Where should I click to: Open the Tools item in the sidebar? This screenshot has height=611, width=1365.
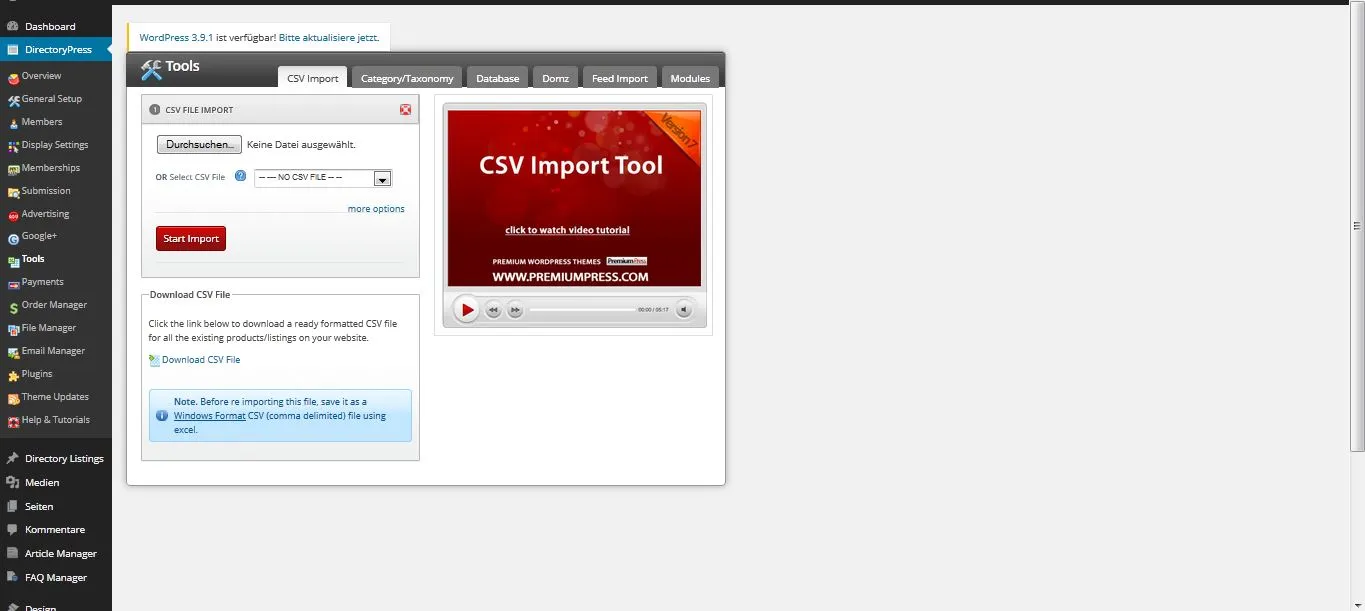[33, 259]
